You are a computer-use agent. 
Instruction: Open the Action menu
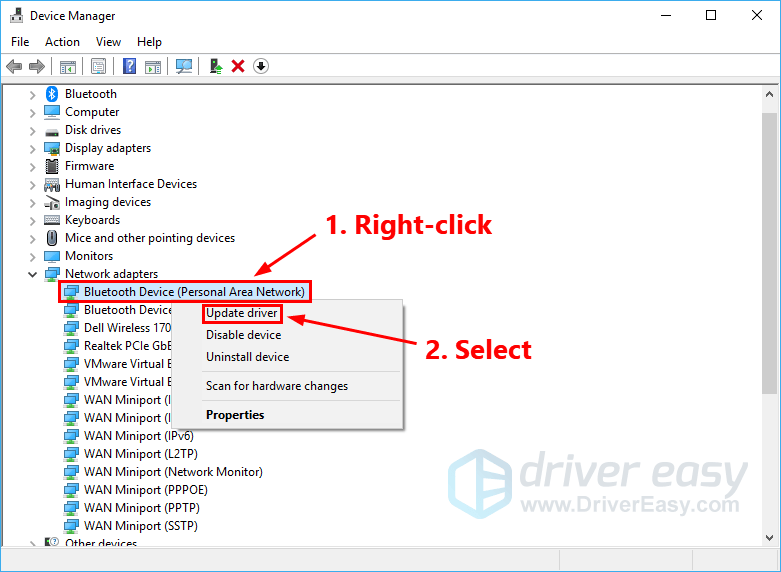point(62,42)
